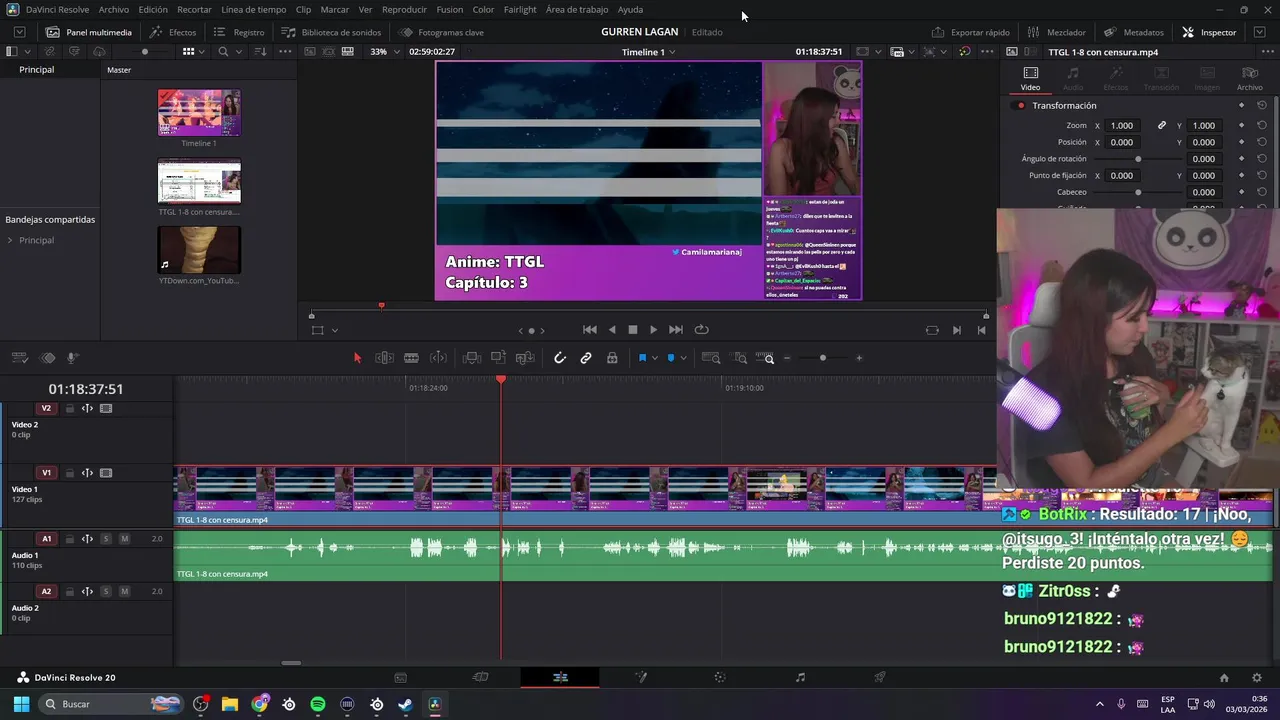Click the insert clip icon in timeline toolbar

pyautogui.click(x=472, y=358)
